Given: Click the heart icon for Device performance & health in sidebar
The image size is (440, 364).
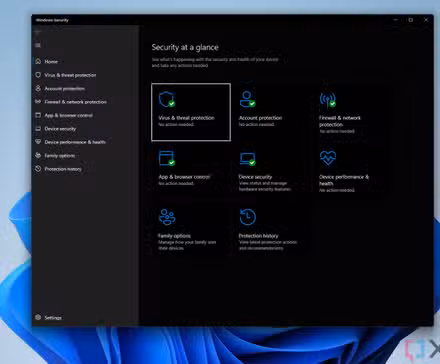Looking at the screenshot, I should click(x=38, y=142).
